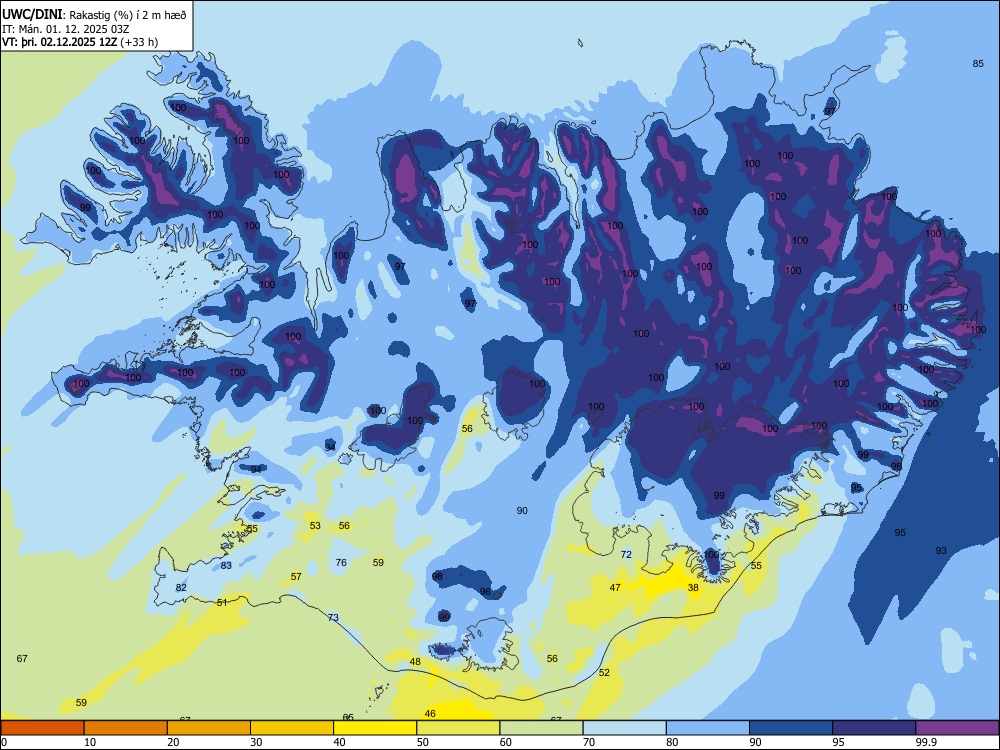Select the 20–30 amber legend swatch
Image resolution: width=1000 pixels, height=750 pixels.
coord(209,728)
